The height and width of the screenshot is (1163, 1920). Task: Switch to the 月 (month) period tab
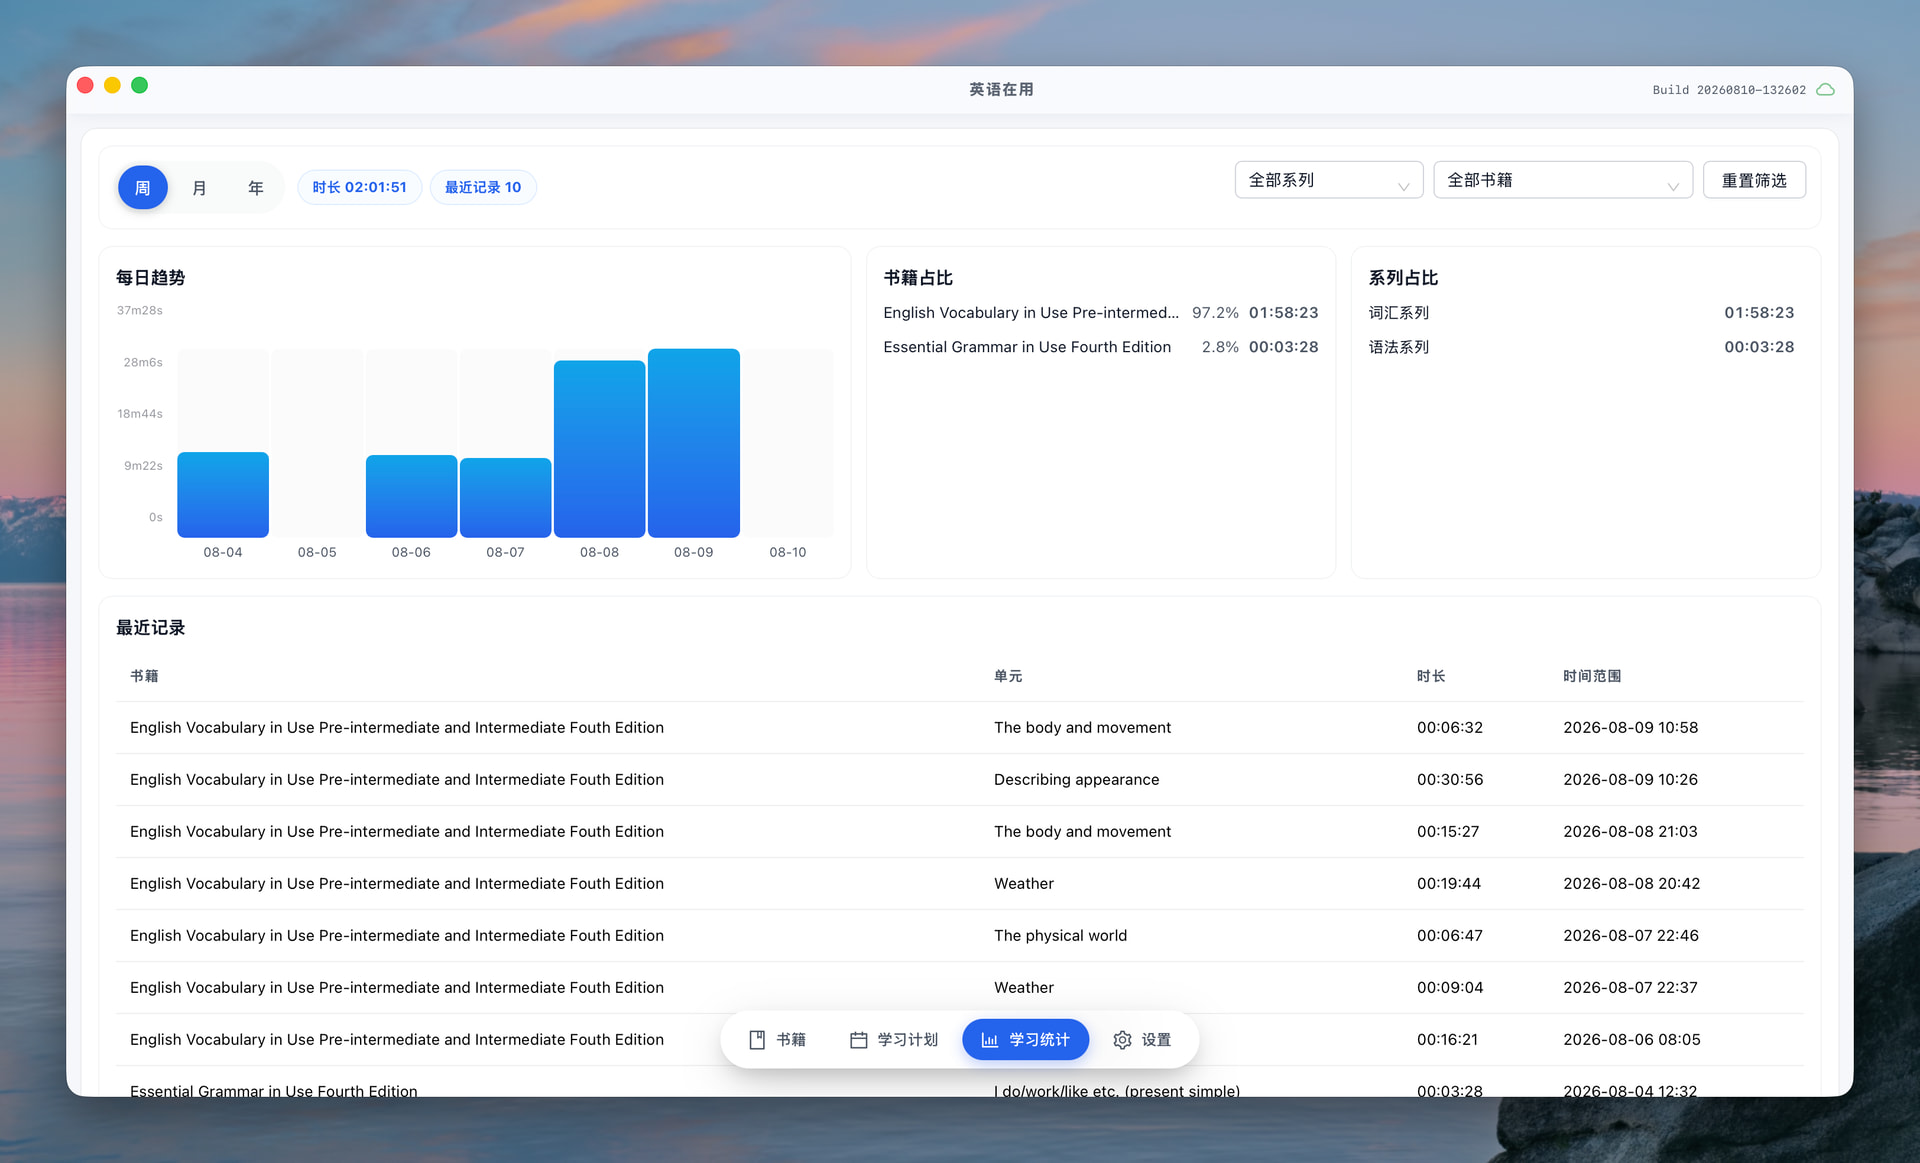click(199, 187)
